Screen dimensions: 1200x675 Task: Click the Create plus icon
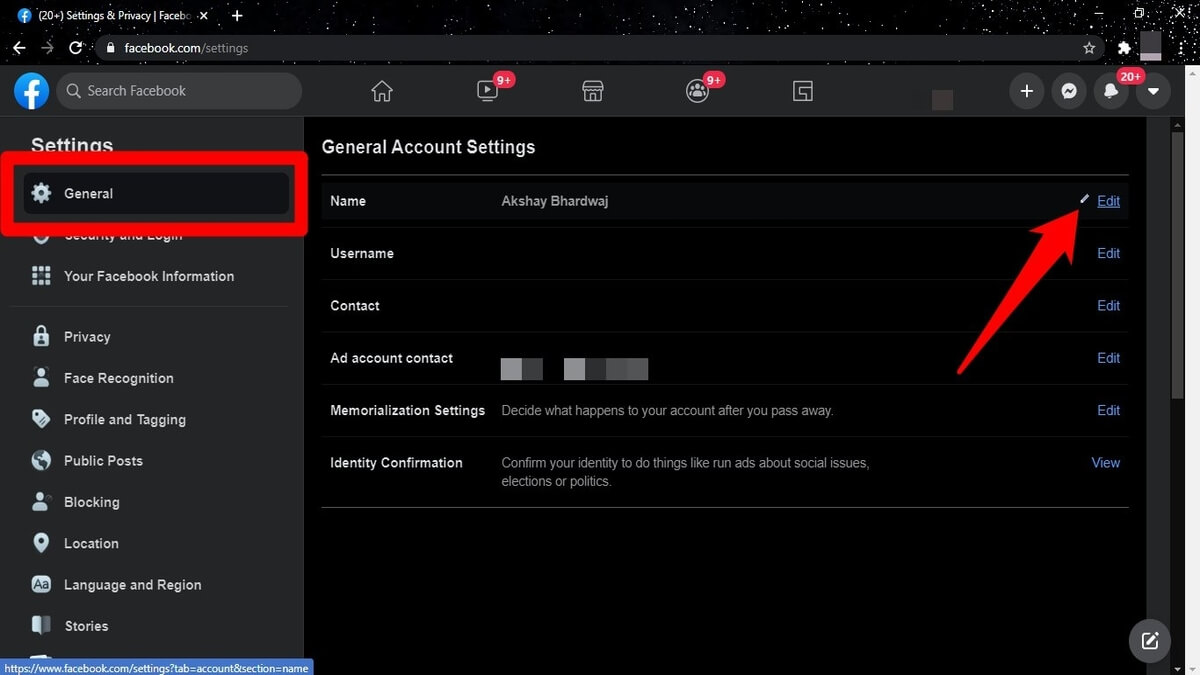pyautogui.click(x=1026, y=91)
